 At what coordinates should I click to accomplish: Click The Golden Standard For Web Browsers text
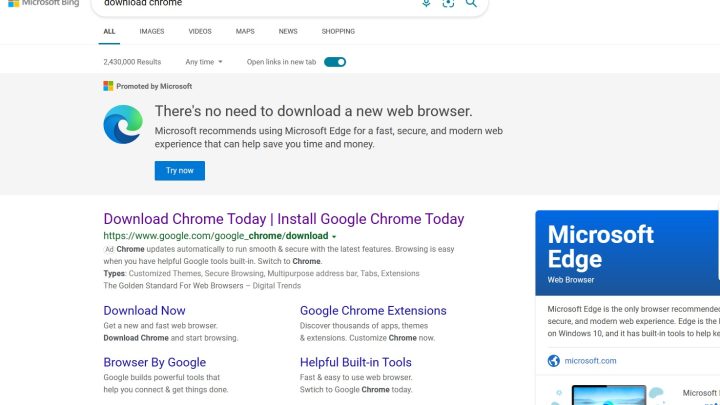(202, 286)
